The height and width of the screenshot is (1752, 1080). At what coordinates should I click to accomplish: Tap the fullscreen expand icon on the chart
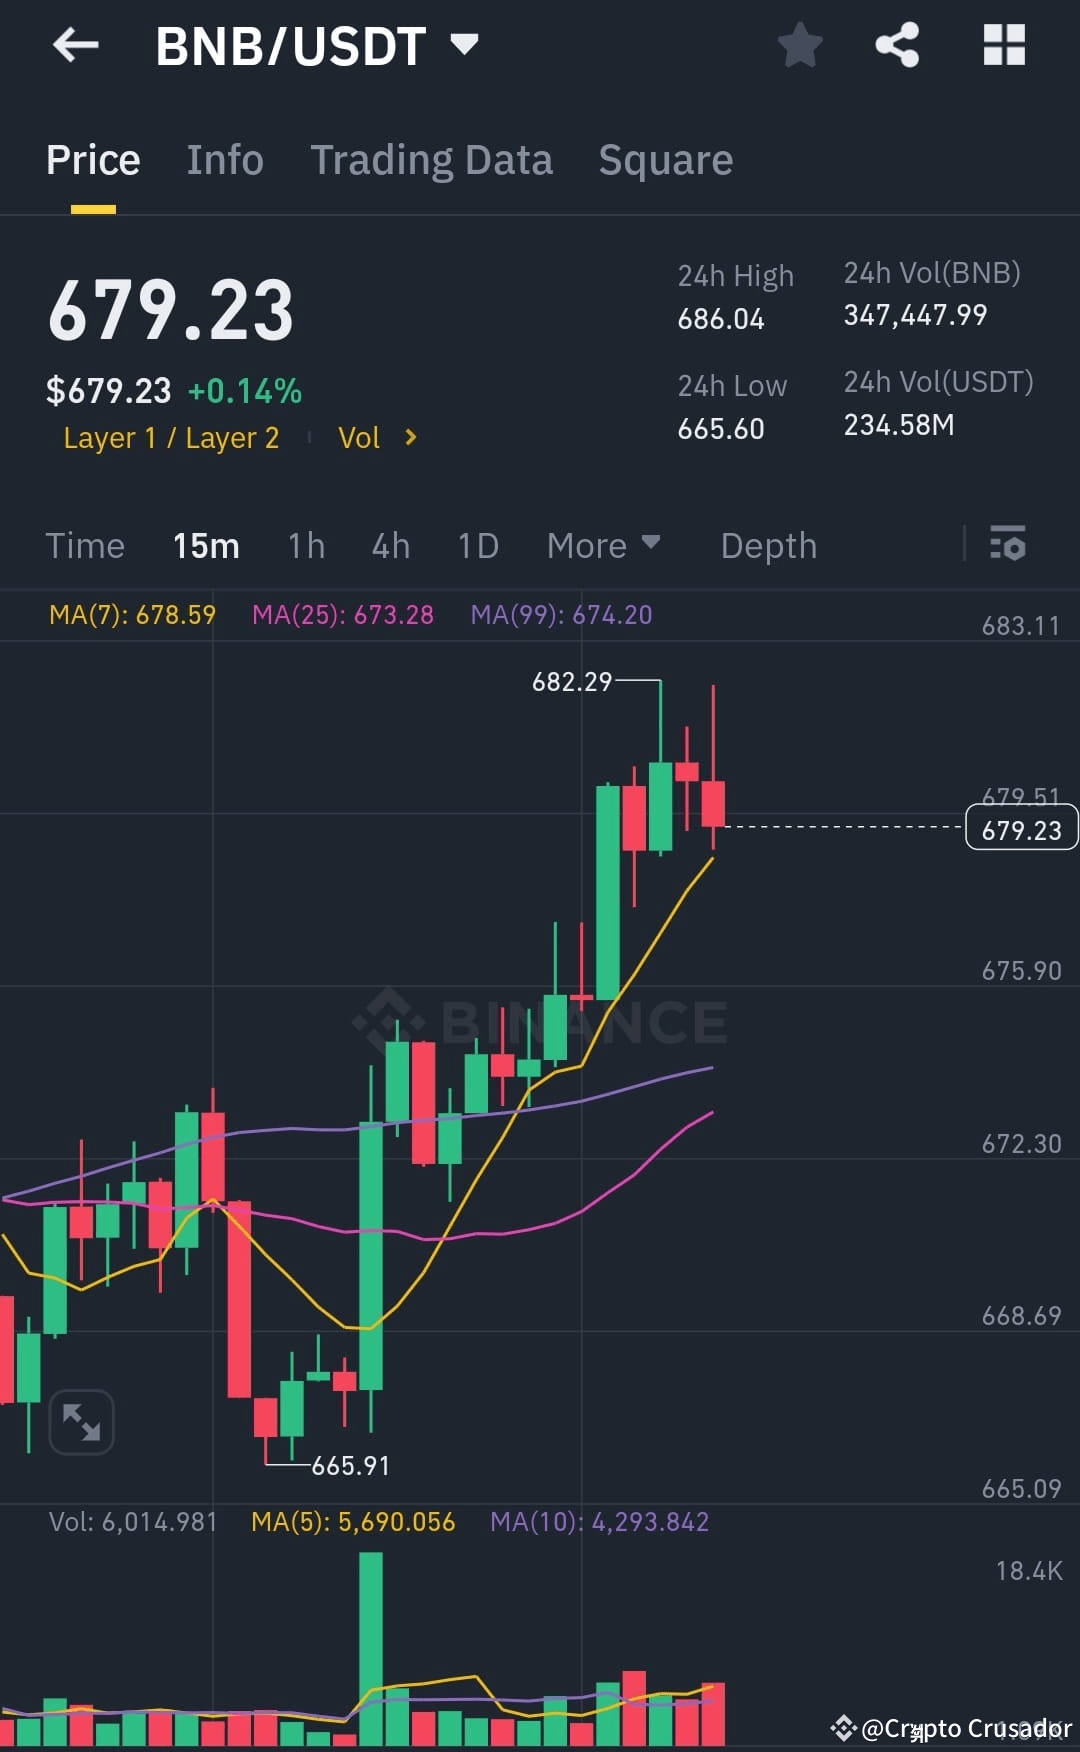[x=82, y=1420]
